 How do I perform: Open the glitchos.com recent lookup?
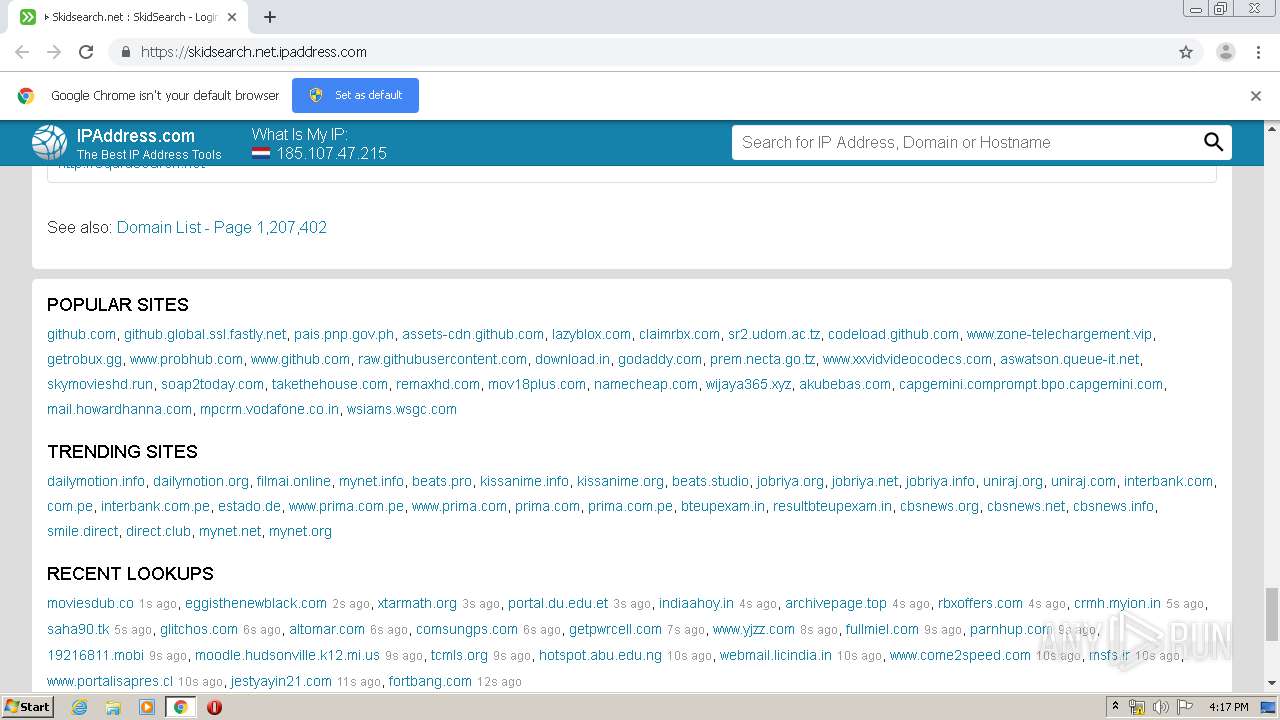[x=199, y=629]
